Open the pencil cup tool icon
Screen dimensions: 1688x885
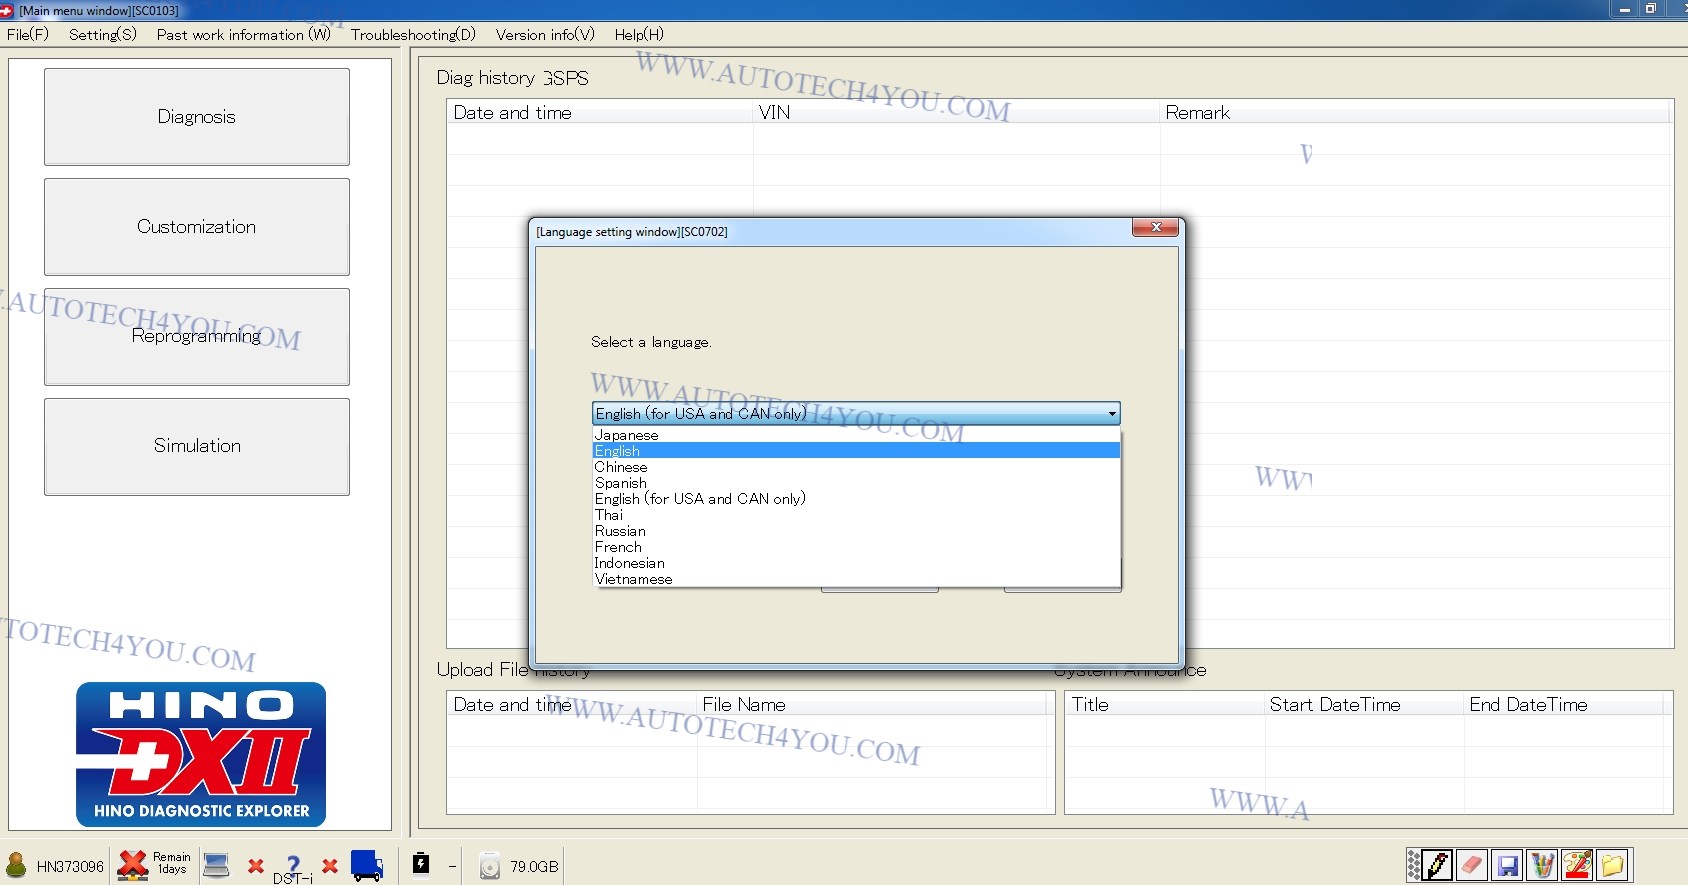(1543, 865)
